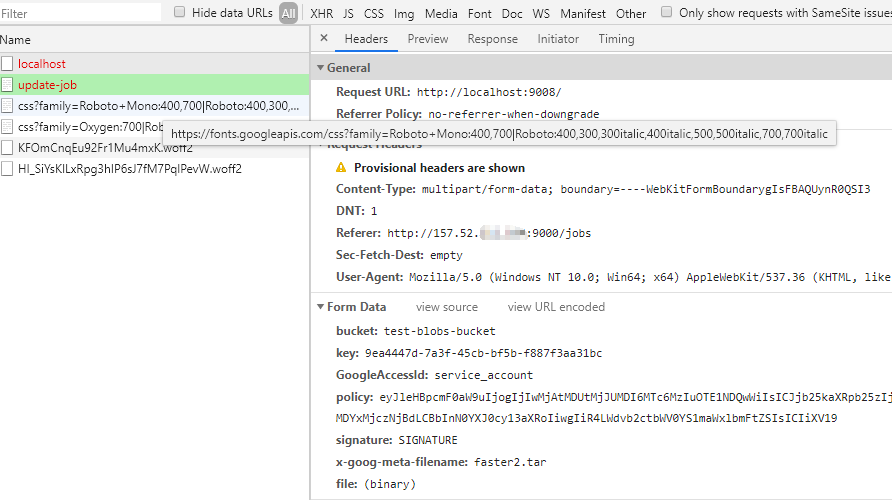
Task: Click the User-Agent Mozilla/5.0 value
Action: coord(650,277)
